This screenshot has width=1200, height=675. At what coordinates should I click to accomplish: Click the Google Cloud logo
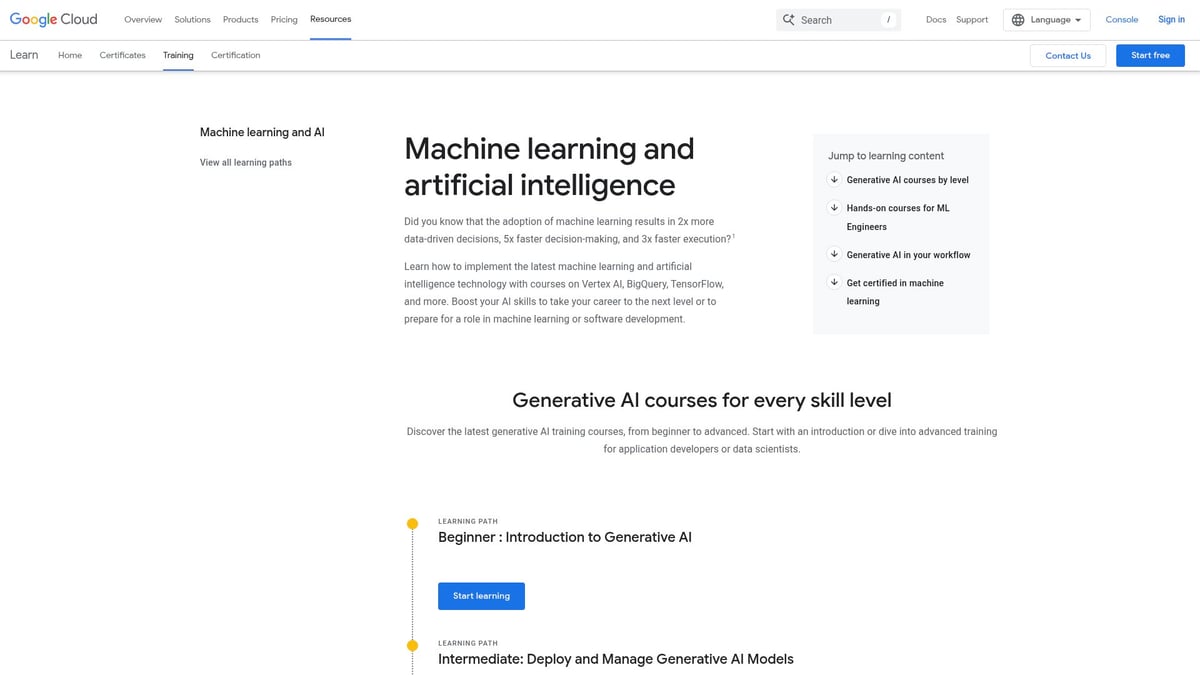click(53, 19)
